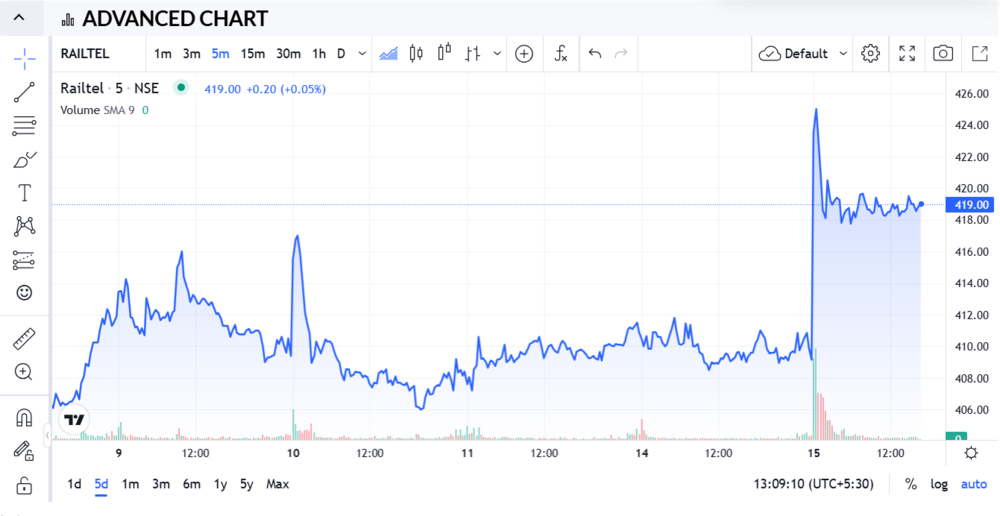Take a chart snapshot with camera icon
Screen dimensions: 1000x516
[x=942, y=54]
